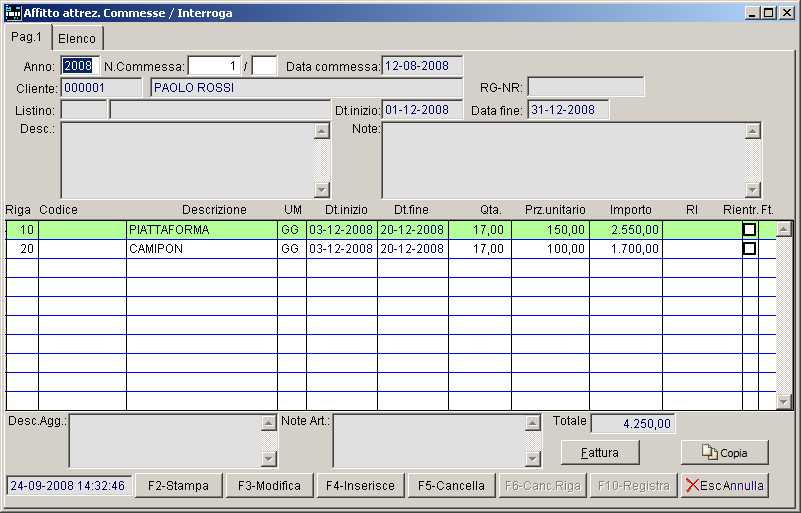This screenshot has width=801, height=513.
Task: Click the Anno field showing 2008
Action: [x=79, y=66]
